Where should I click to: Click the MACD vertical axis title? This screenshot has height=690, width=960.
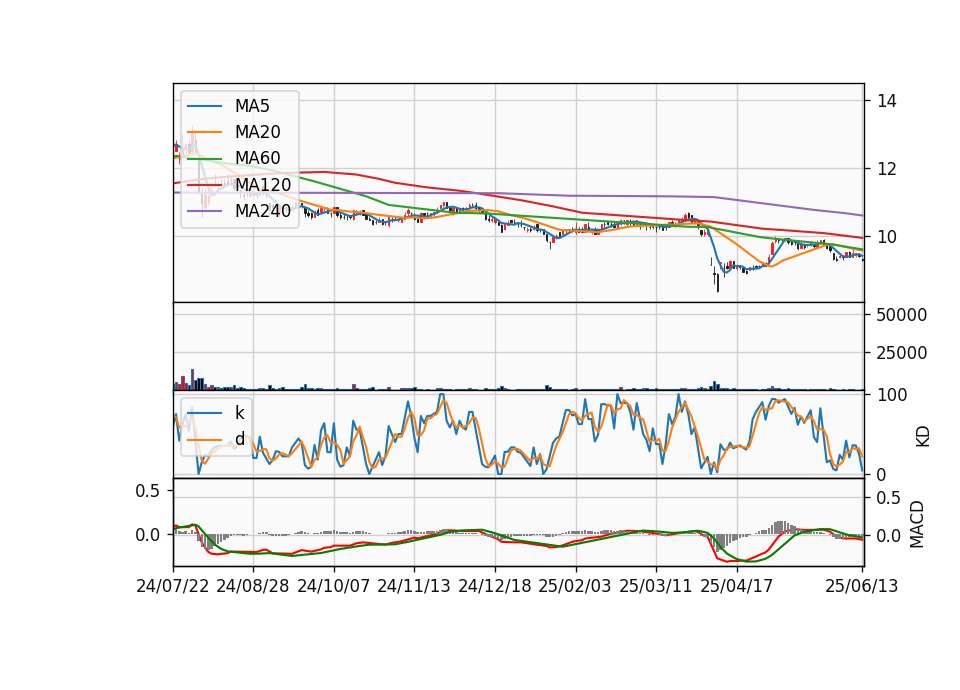[x=917, y=525]
